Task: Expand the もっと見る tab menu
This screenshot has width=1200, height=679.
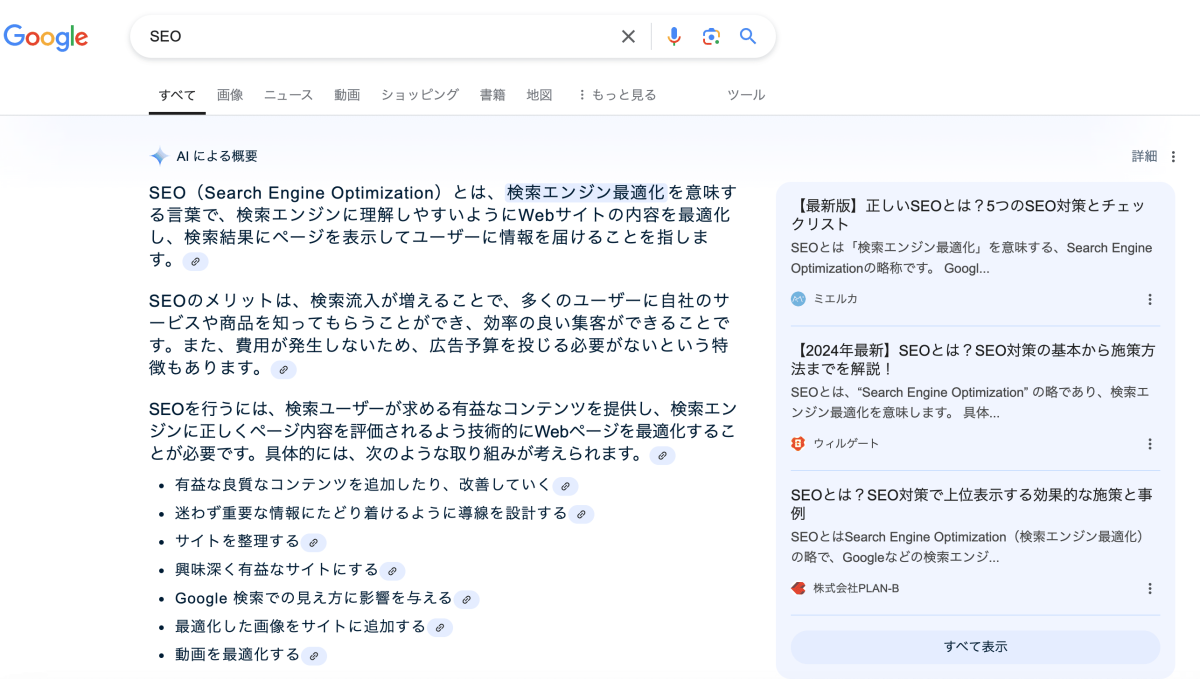Action: click(616, 95)
